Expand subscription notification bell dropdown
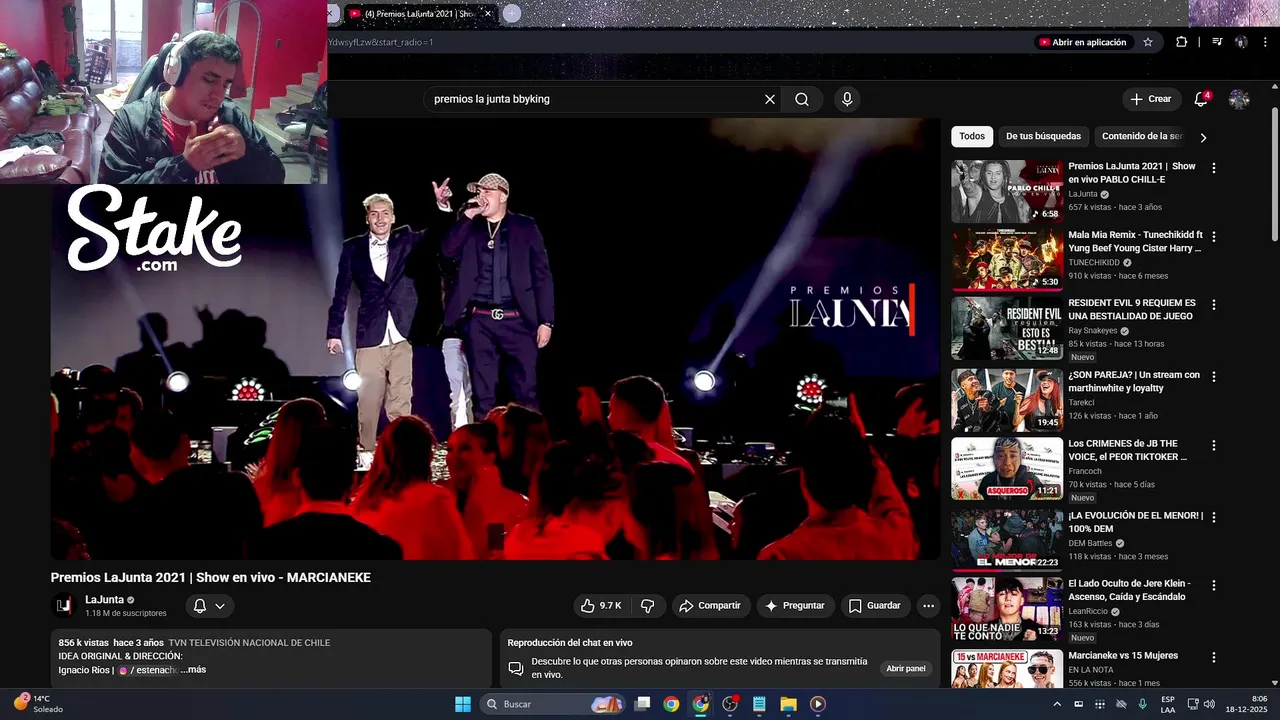 coord(209,606)
